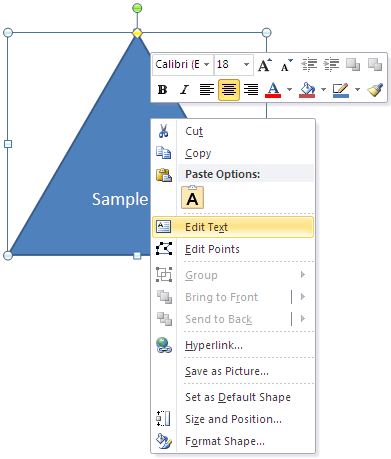Open the Hyperlink... dialog
This screenshot has height=459, width=391.
(x=214, y=345)
